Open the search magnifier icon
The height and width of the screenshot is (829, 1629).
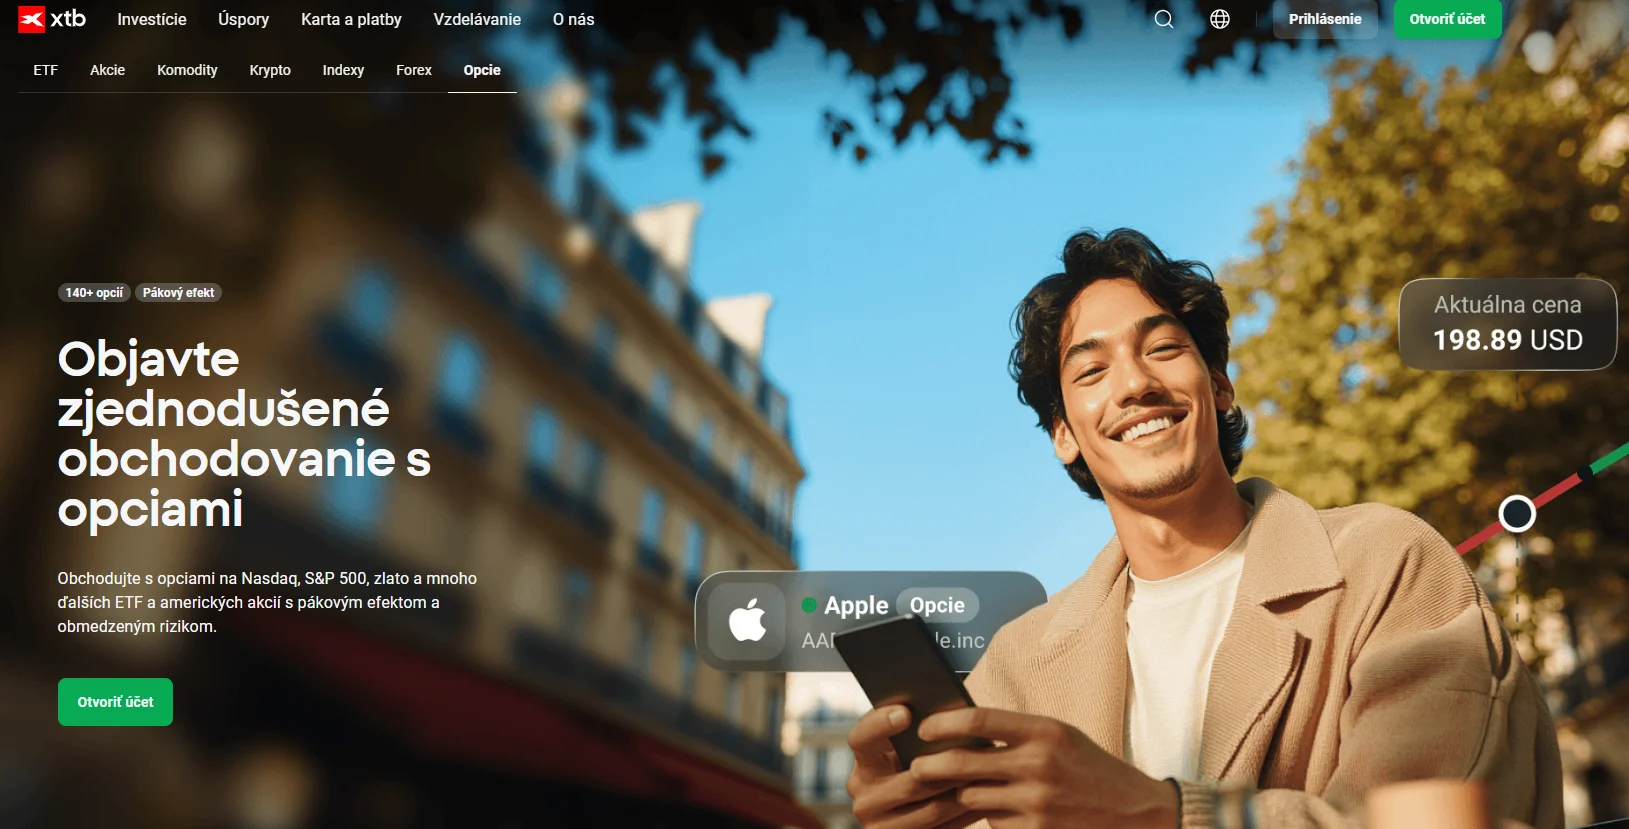click(1164, 19)
